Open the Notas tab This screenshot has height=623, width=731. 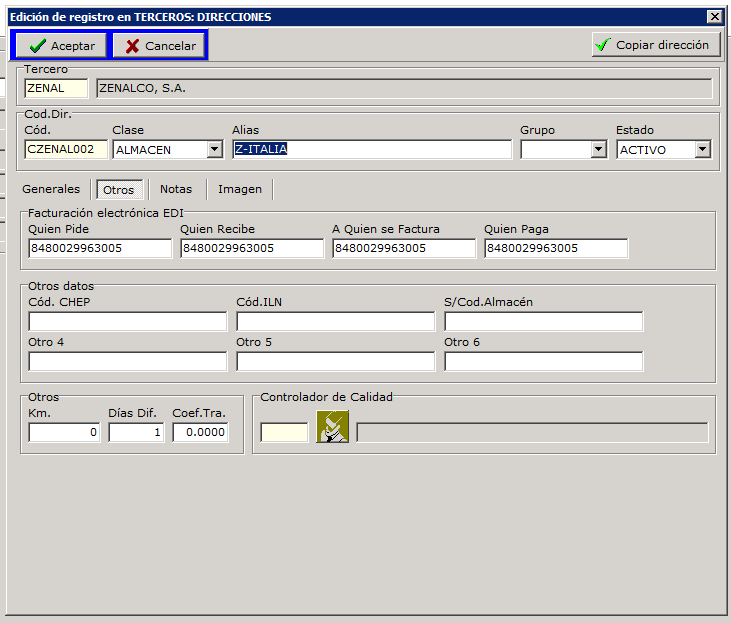coord(176,189)
